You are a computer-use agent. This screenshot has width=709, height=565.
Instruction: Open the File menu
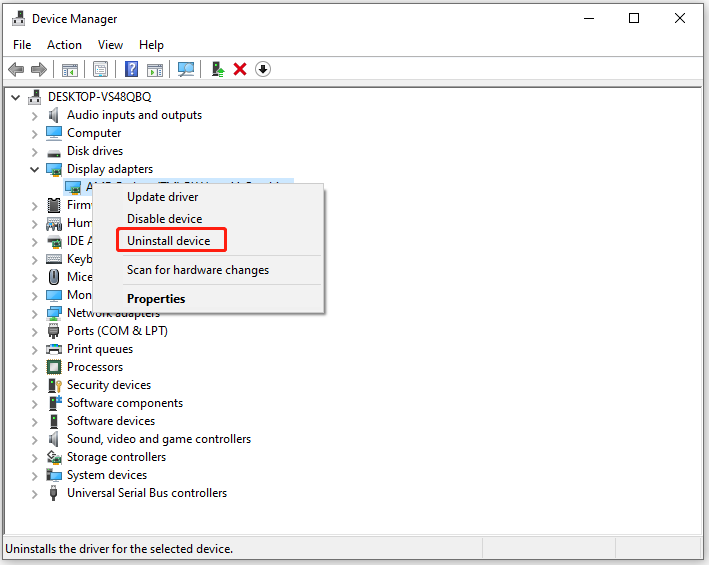[22, 45]
